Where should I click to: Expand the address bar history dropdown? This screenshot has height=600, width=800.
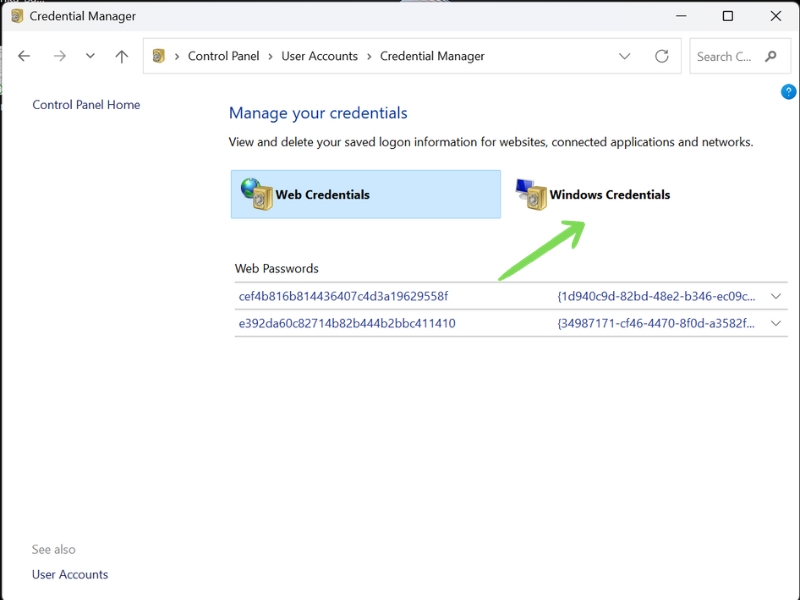624,56
